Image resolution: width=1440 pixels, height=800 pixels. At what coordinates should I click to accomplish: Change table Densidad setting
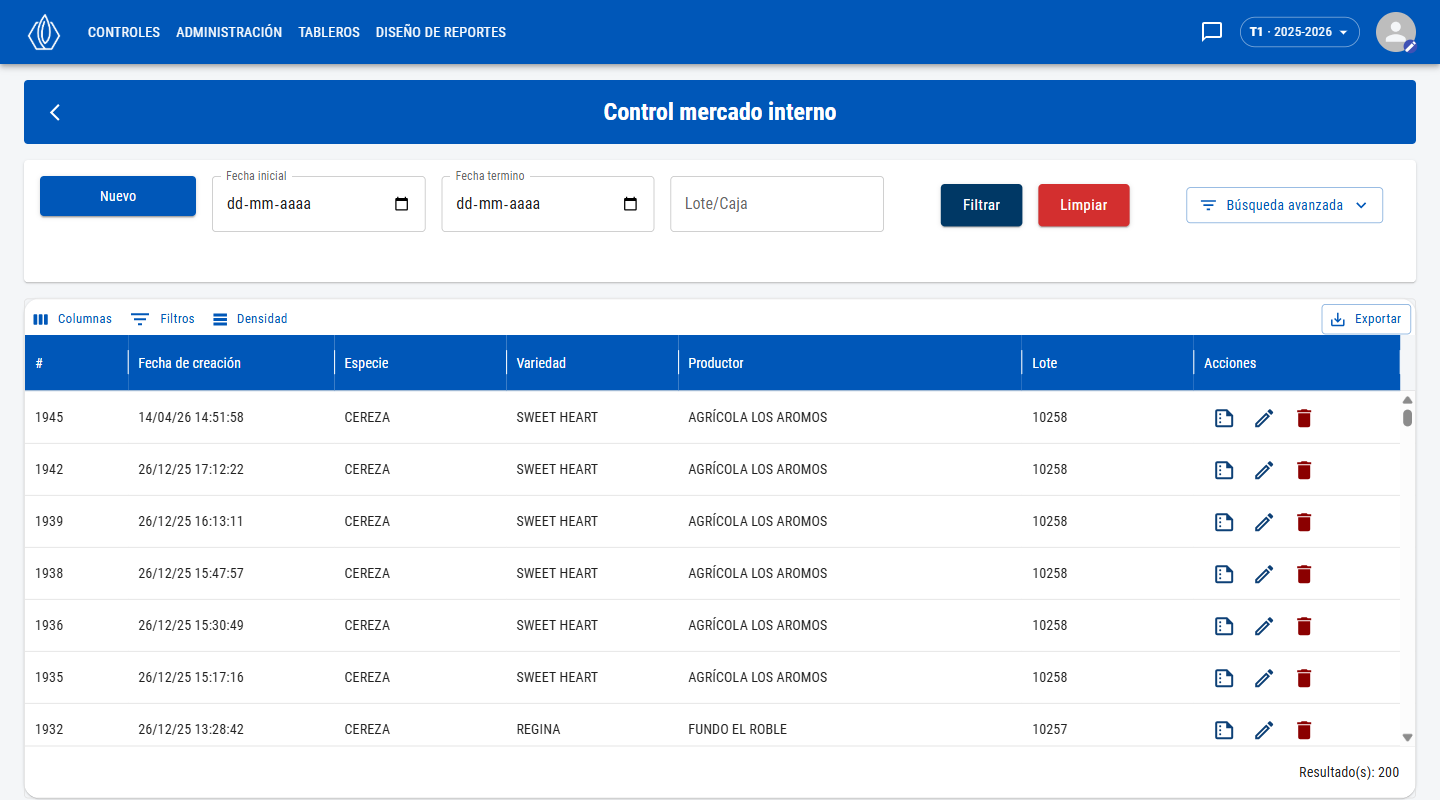tap(250, 319)
